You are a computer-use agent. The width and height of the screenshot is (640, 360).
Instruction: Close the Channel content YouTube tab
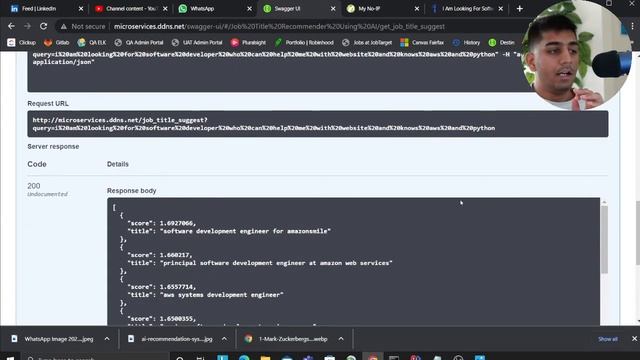pos(165,9)
